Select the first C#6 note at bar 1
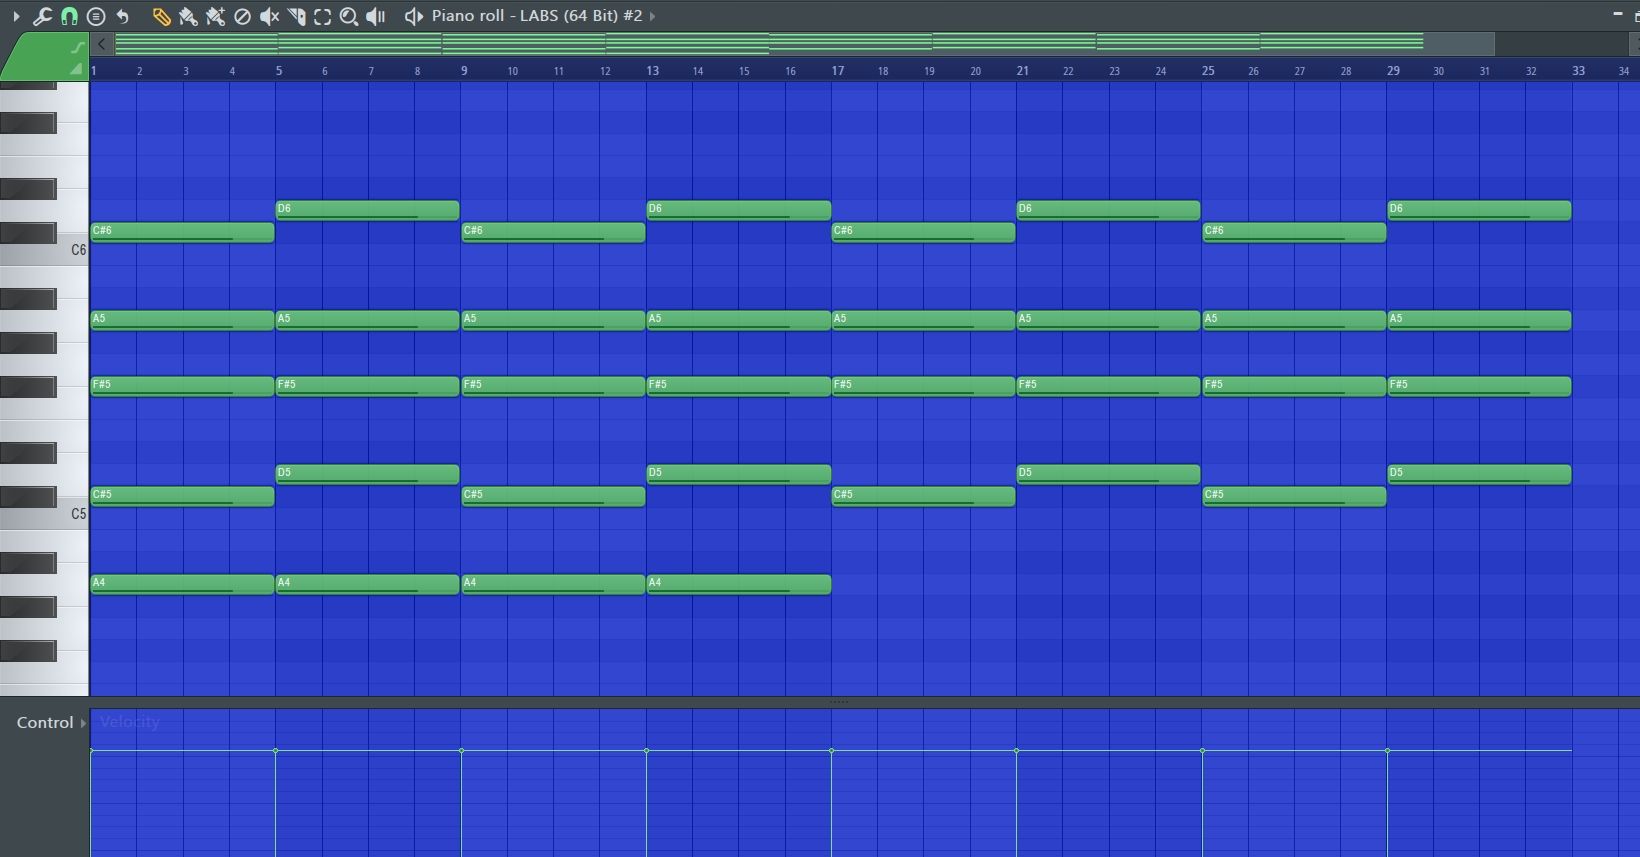Image resolution: width=1640 pixels, height=857 pixels. coord(182,232)
